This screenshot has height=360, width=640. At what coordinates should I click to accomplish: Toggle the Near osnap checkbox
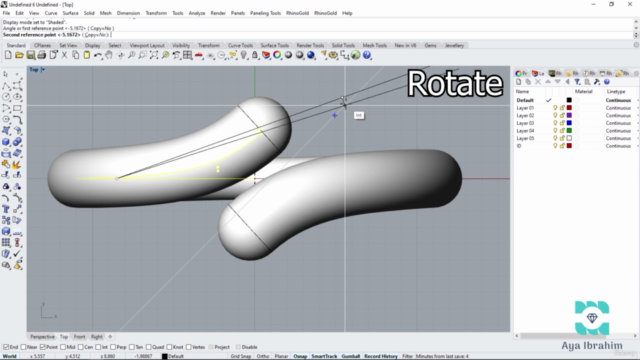[x=23, y=347]
